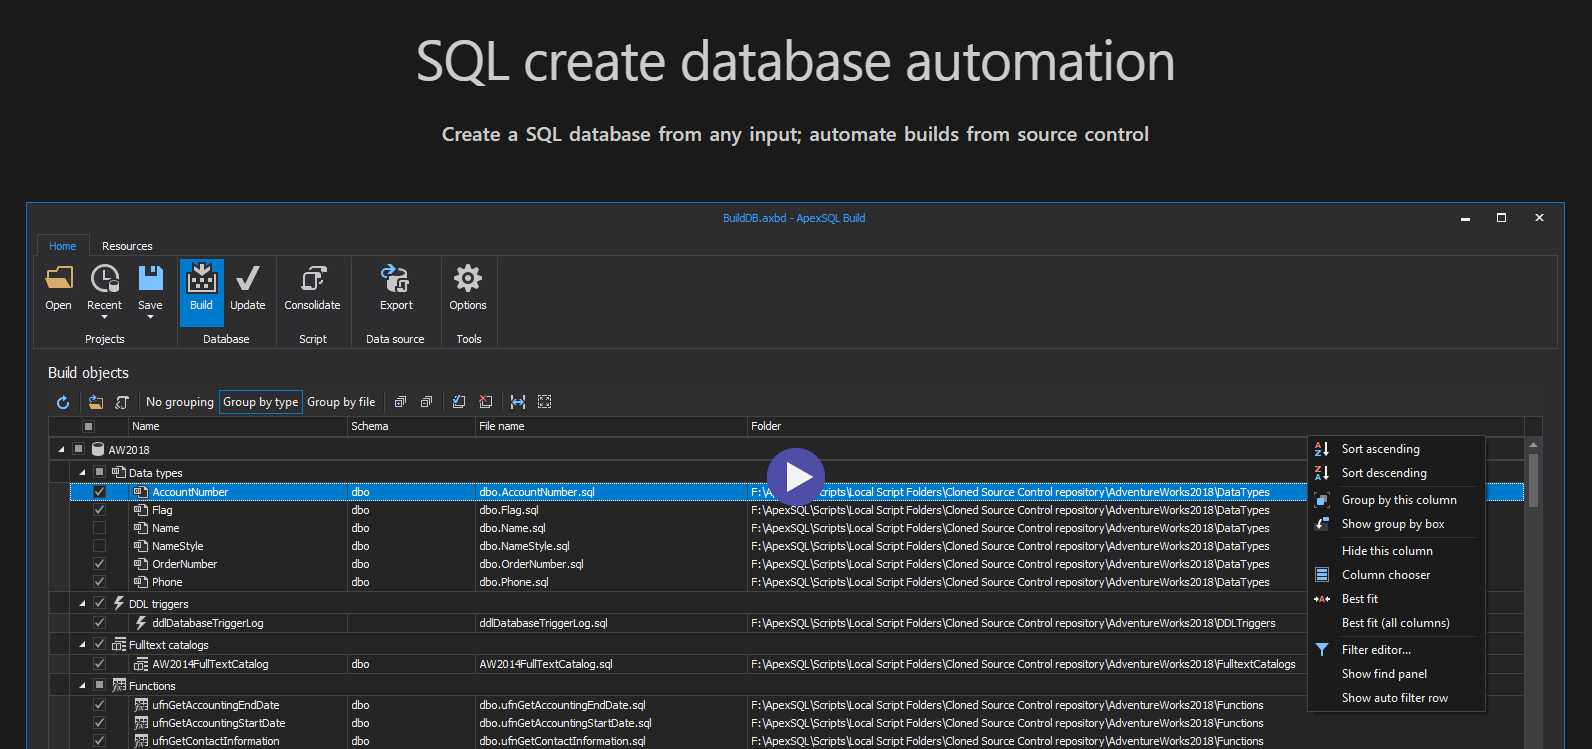Click the Filter editor funnel icon
This screenshot has height=749, width=1592.
pyautogui.click(x=1322, y=650)
